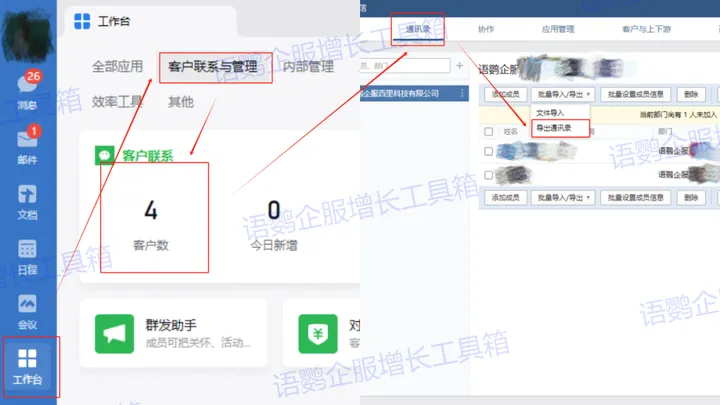Expand the top 批量导入/导出 dropdown
Screen dimensions: 720x405
click(562, 94)
